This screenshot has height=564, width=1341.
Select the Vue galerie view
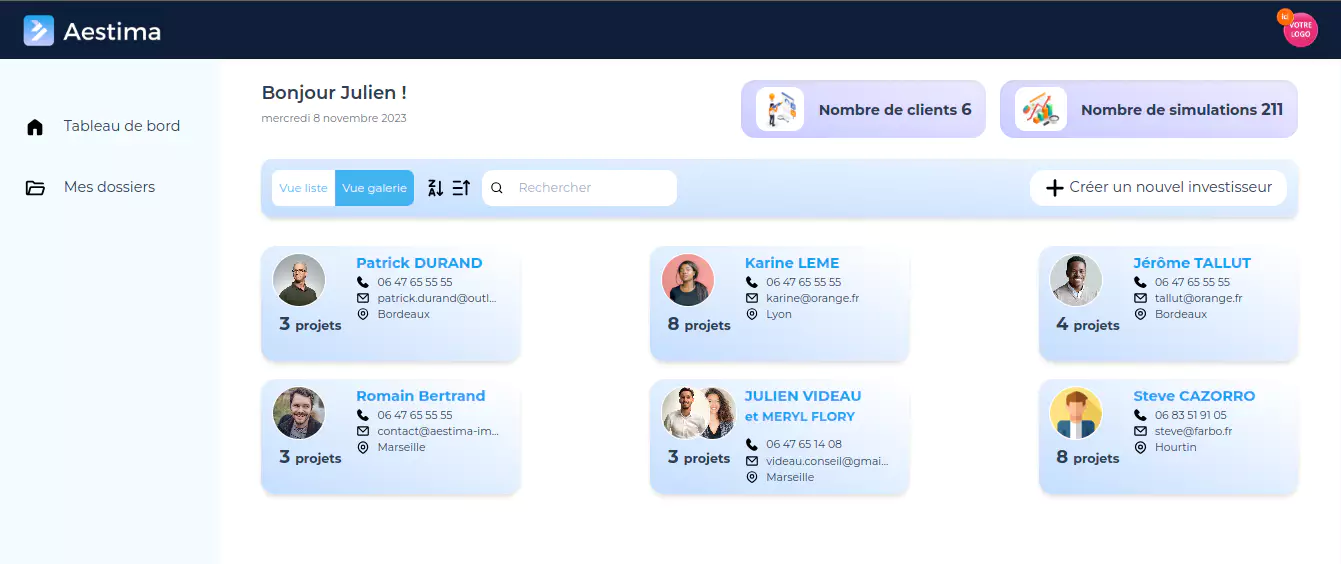374,188
